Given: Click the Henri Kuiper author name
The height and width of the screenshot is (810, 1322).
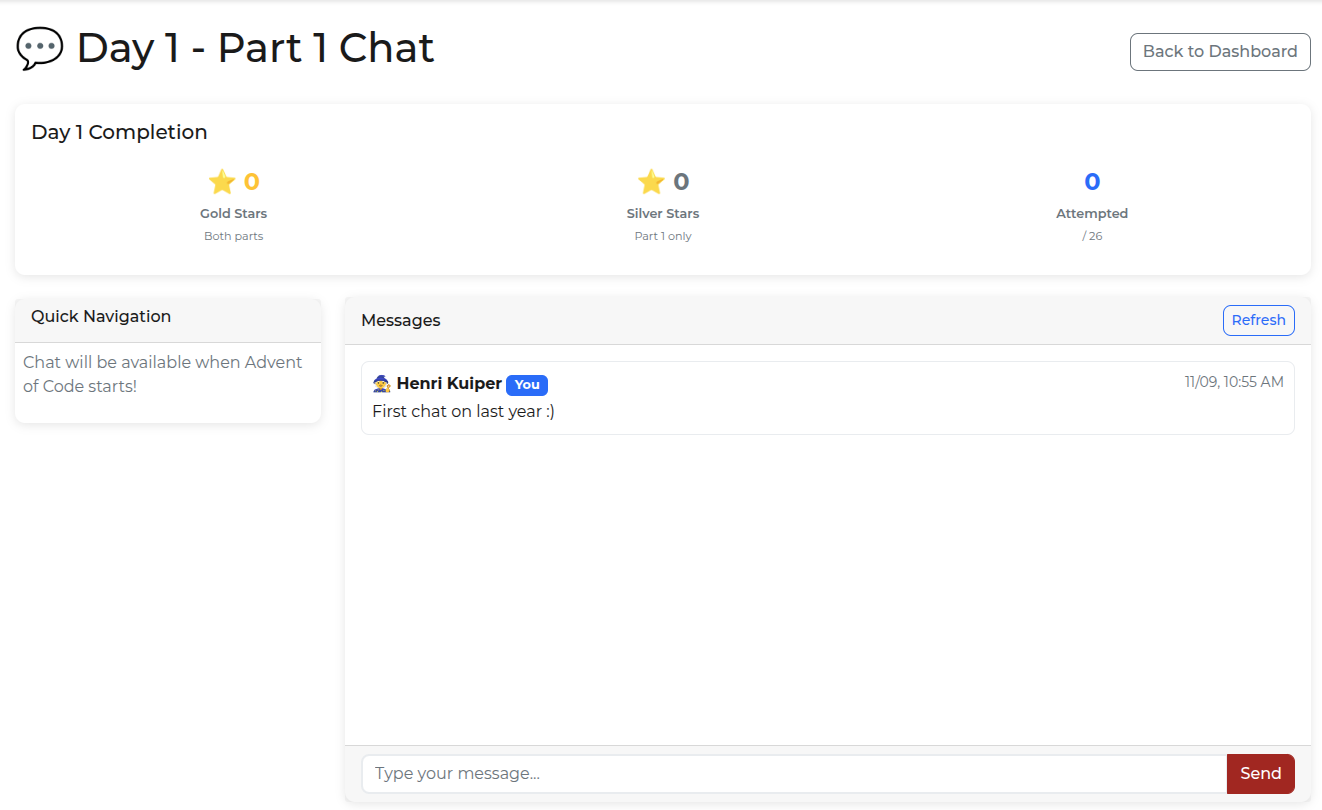Looking at the screenshot, I should point(449,384).
